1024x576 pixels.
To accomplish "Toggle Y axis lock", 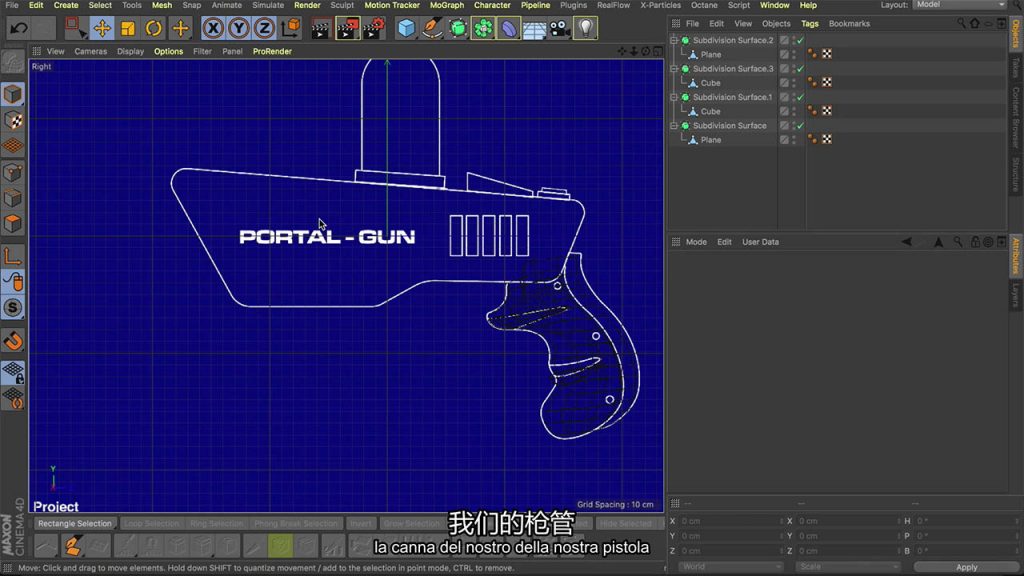I will tap(238, 28).
